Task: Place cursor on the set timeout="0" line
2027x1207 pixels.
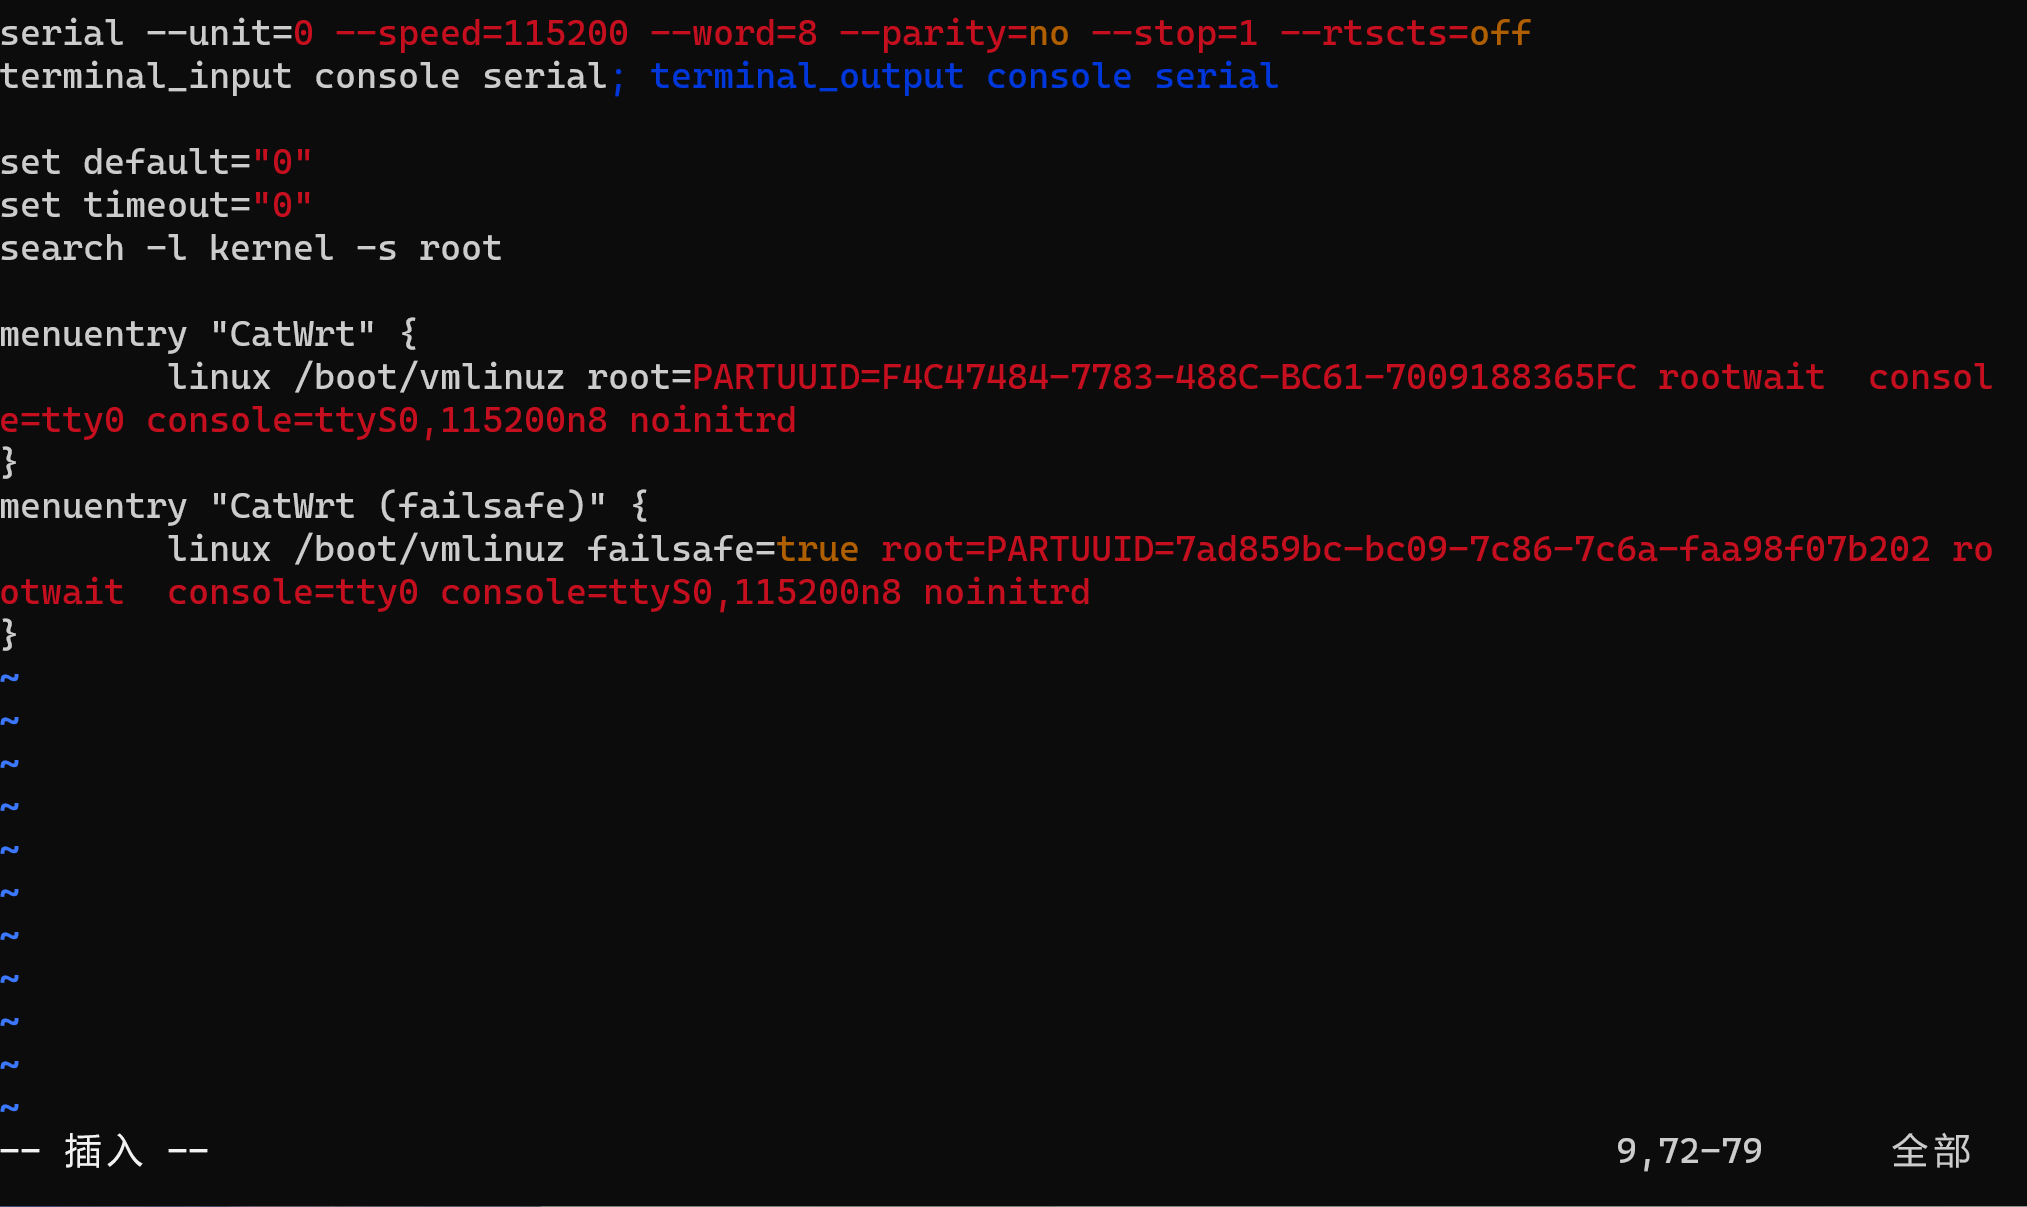Action: tap(156, 206)
